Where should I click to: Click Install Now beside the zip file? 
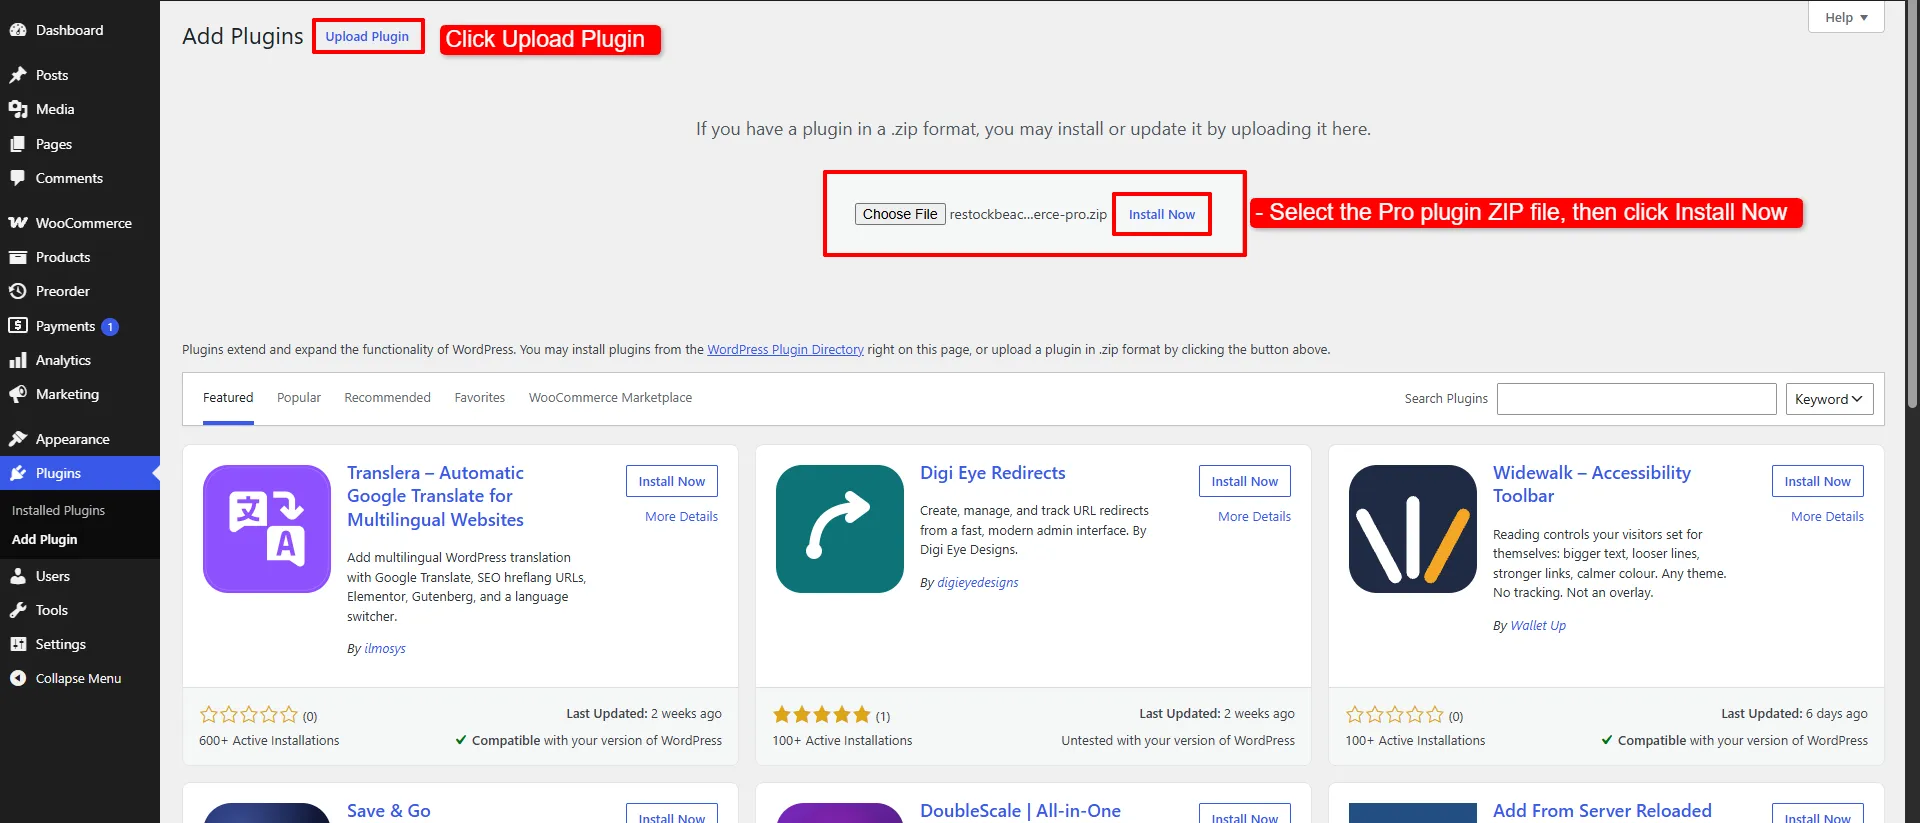1162,214
